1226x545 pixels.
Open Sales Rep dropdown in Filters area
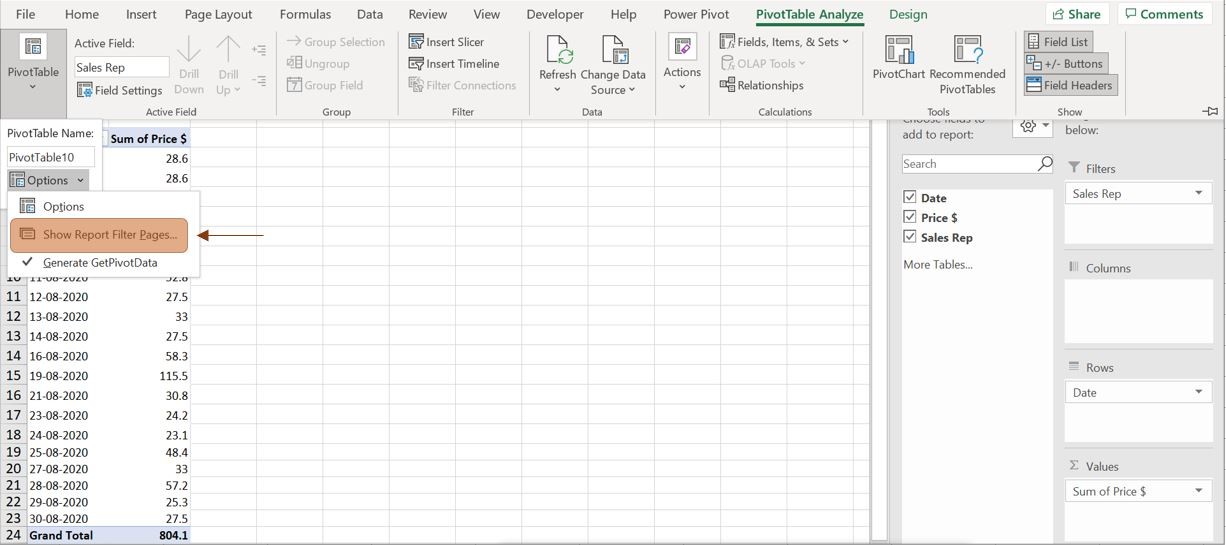[x=1198, y=193]
